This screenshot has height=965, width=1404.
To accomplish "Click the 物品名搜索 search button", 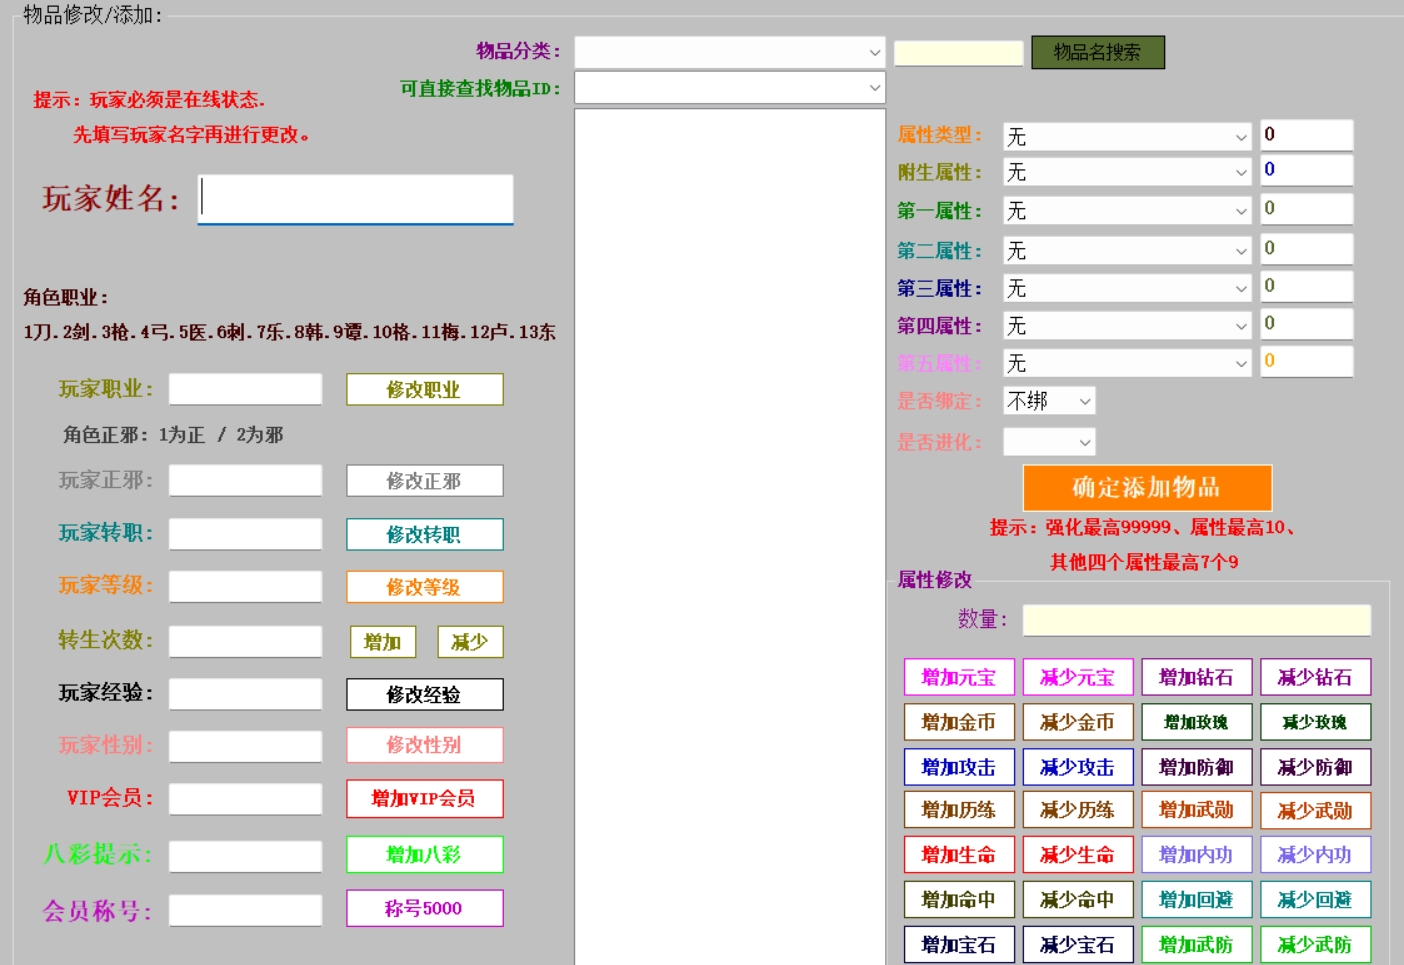I will (x=1096, y=53).
